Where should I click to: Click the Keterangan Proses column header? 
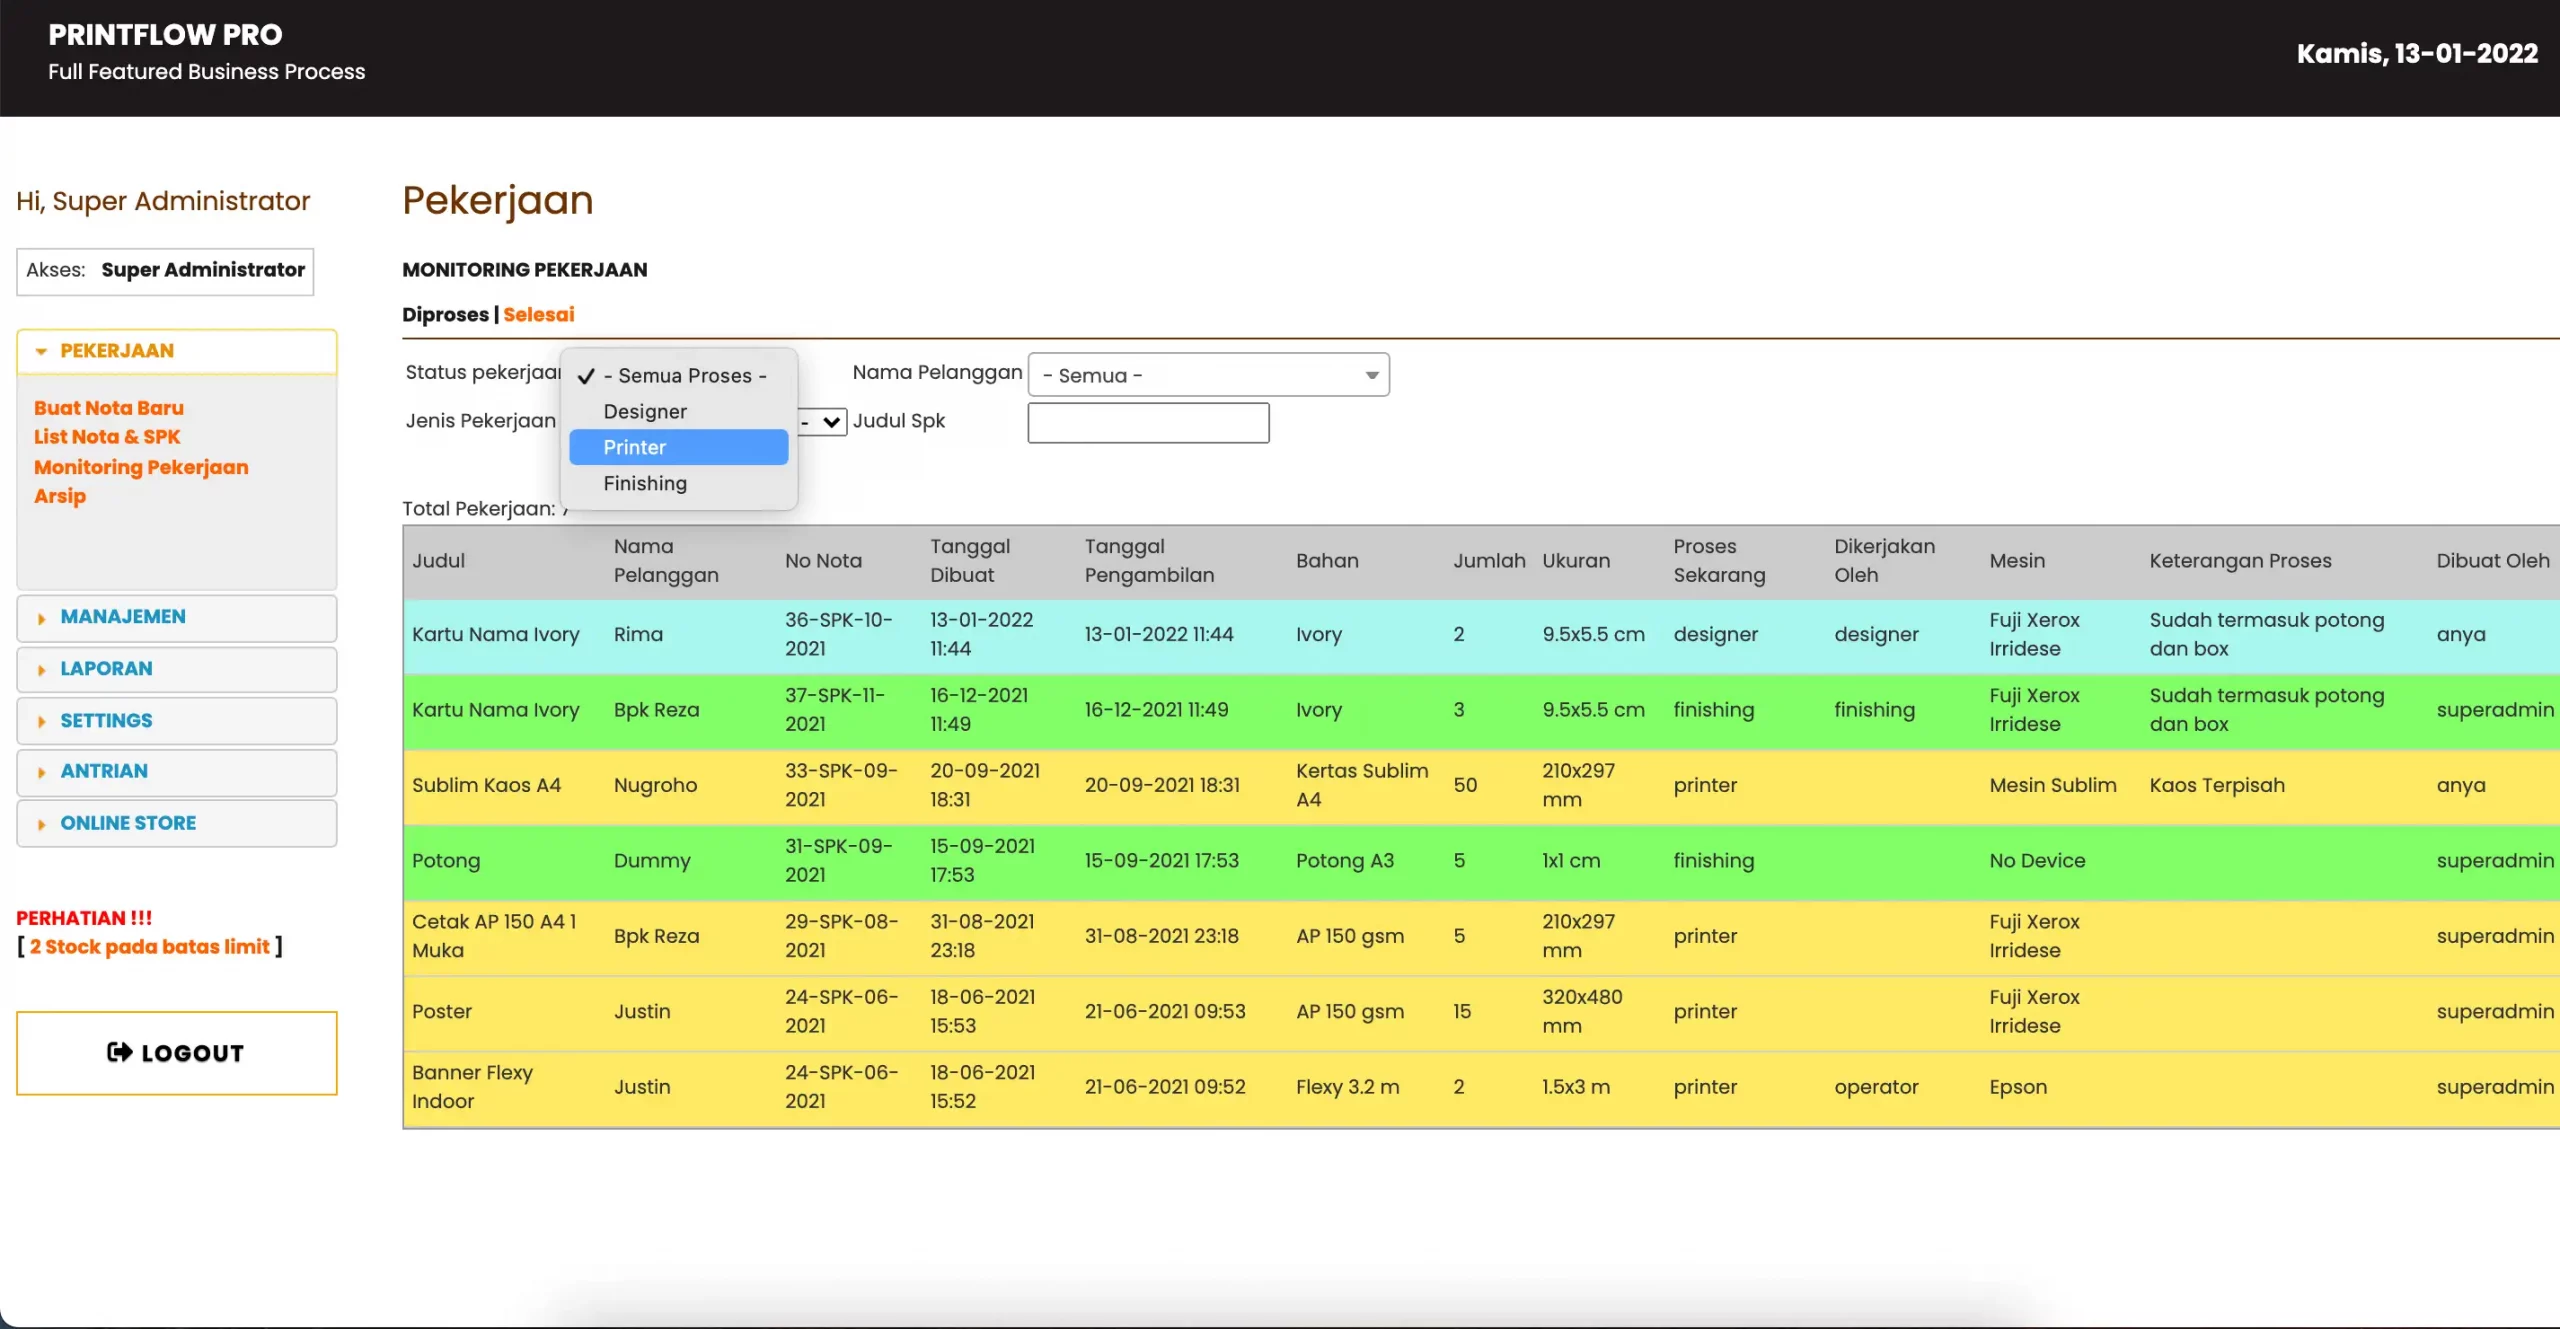click(2240, 561)
